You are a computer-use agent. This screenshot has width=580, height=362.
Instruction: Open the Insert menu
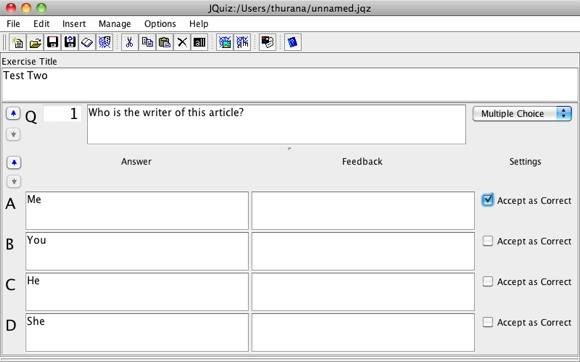click(x=74, y=24)
